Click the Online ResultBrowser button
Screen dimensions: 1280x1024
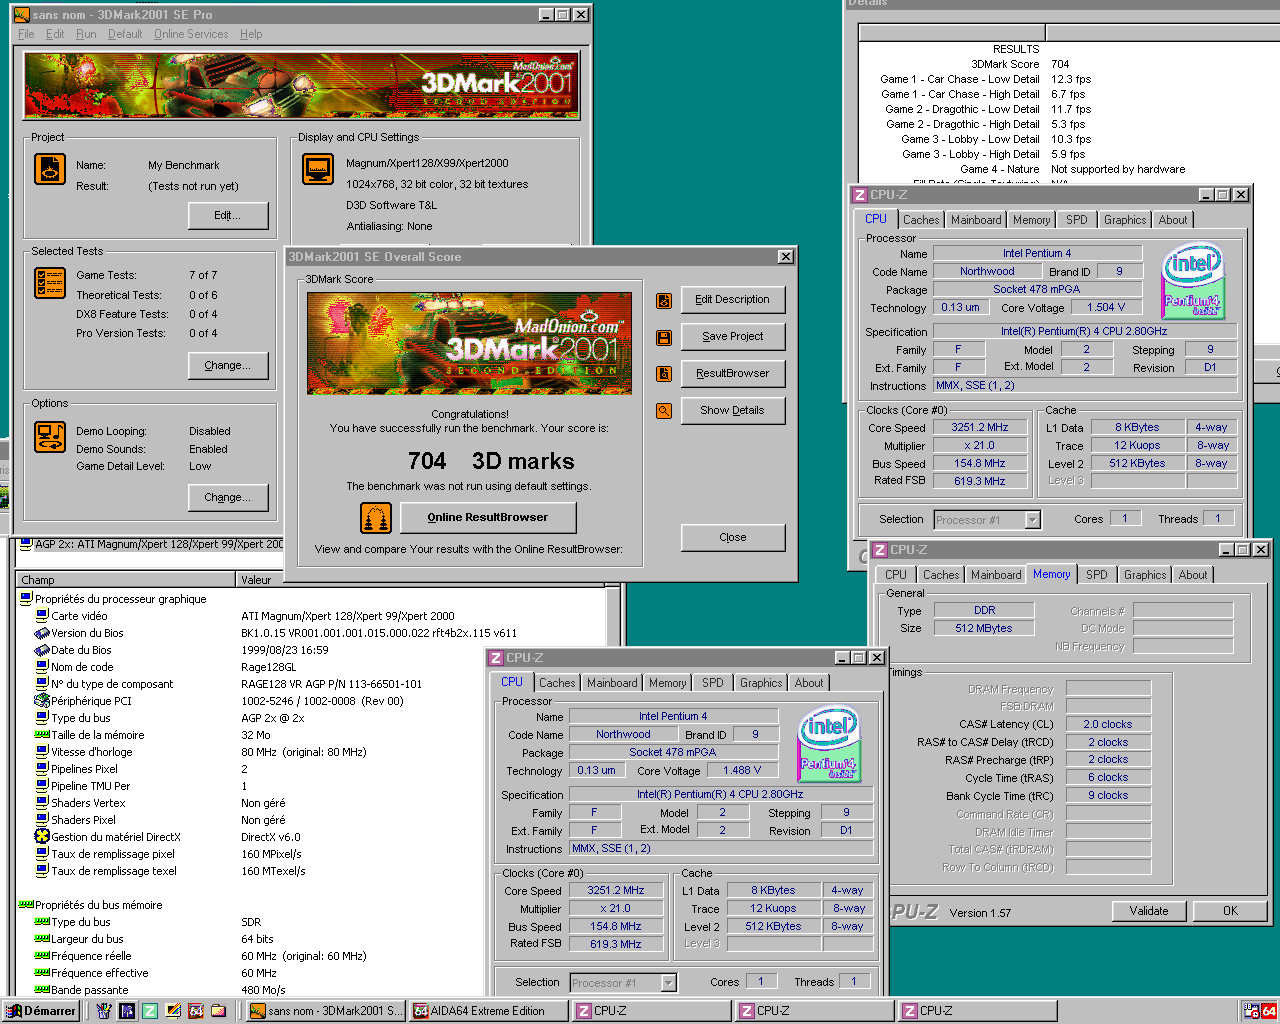(x=488, y=518)
